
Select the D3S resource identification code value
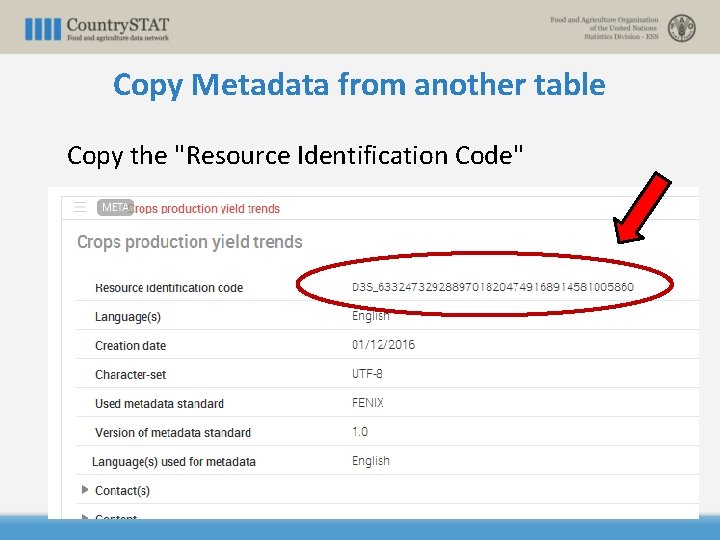point(493,287)
